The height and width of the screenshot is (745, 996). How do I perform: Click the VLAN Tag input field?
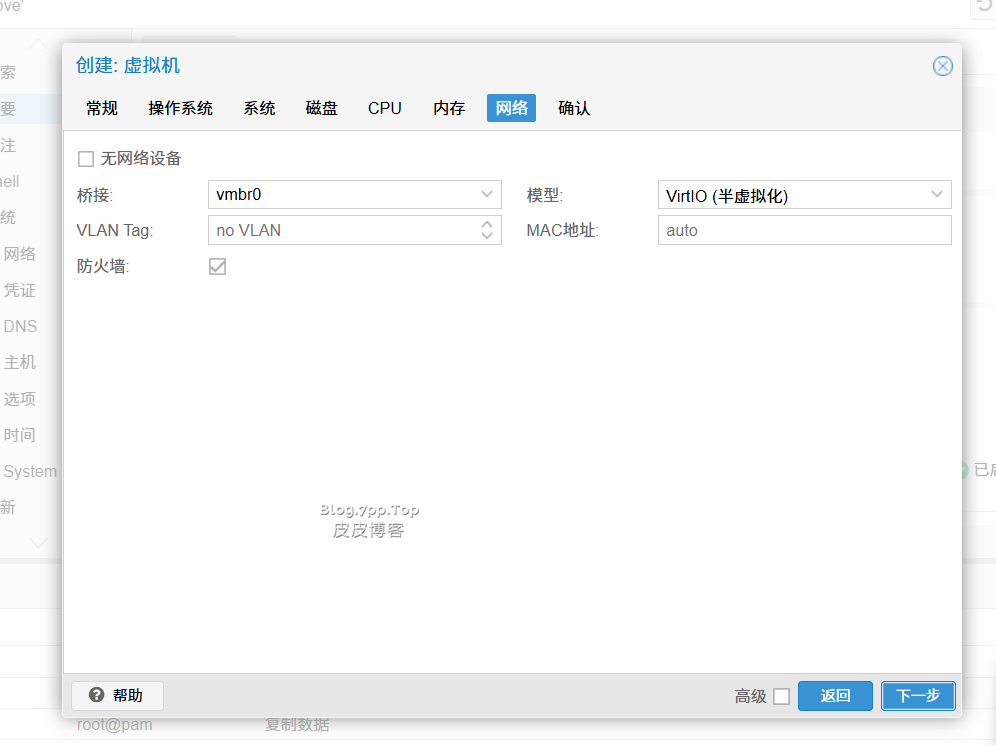tap(342, 230)
